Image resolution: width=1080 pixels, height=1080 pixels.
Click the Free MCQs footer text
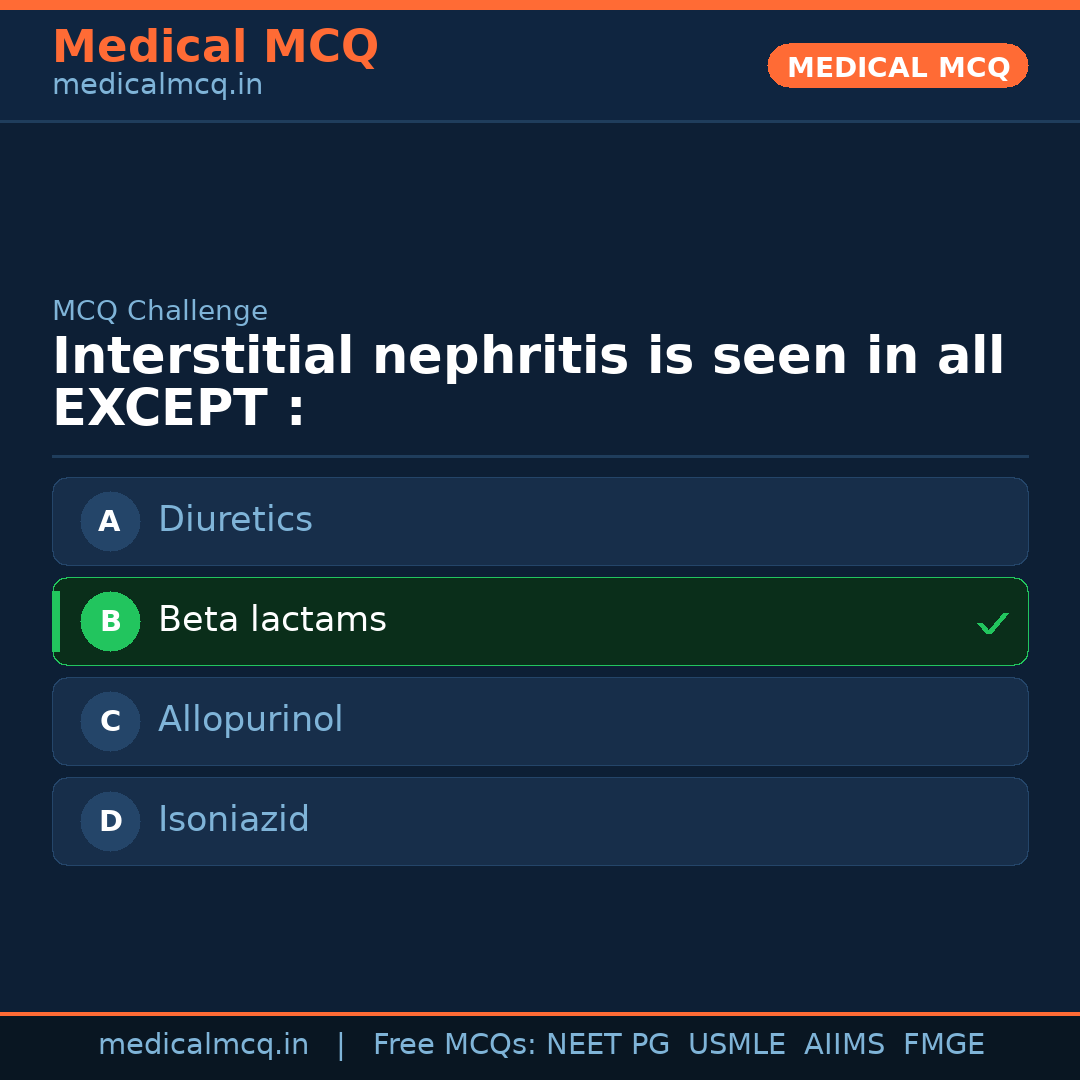click(x=455, y=1045)
